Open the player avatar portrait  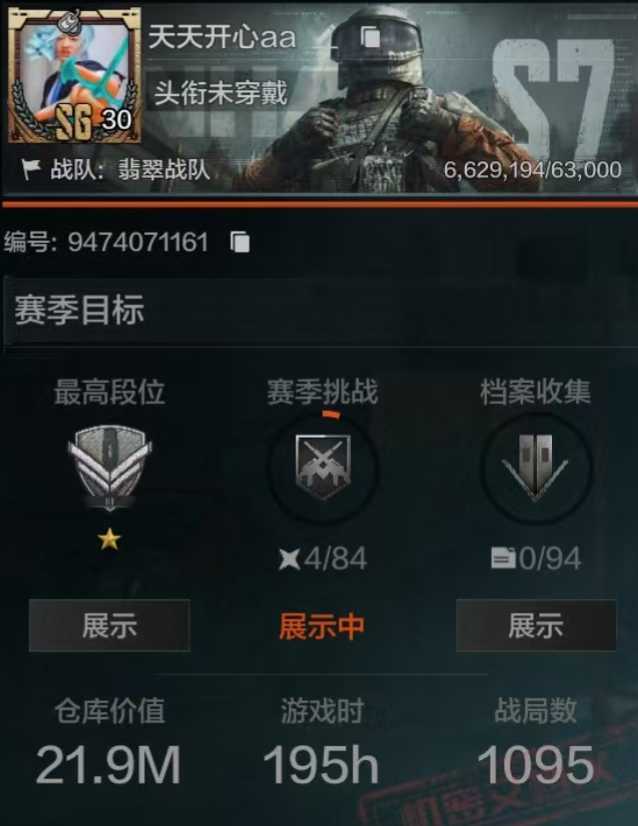tap(75, 75)
